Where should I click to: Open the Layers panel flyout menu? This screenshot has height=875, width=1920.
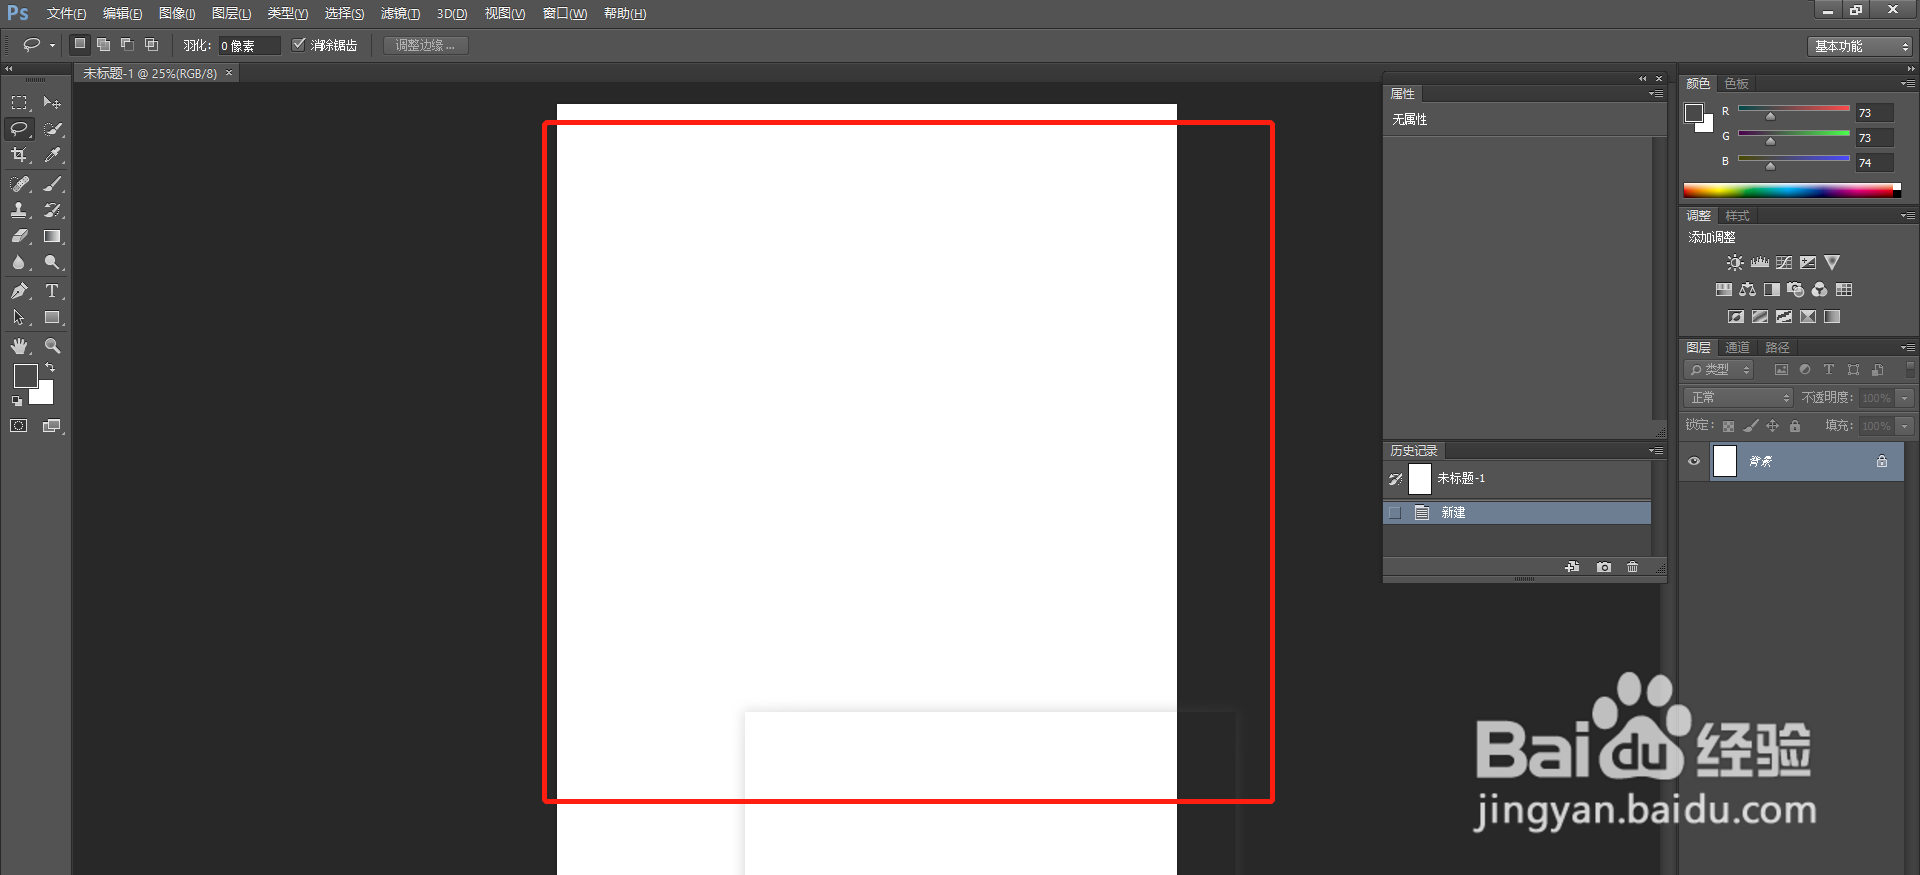pos(1908,348)
